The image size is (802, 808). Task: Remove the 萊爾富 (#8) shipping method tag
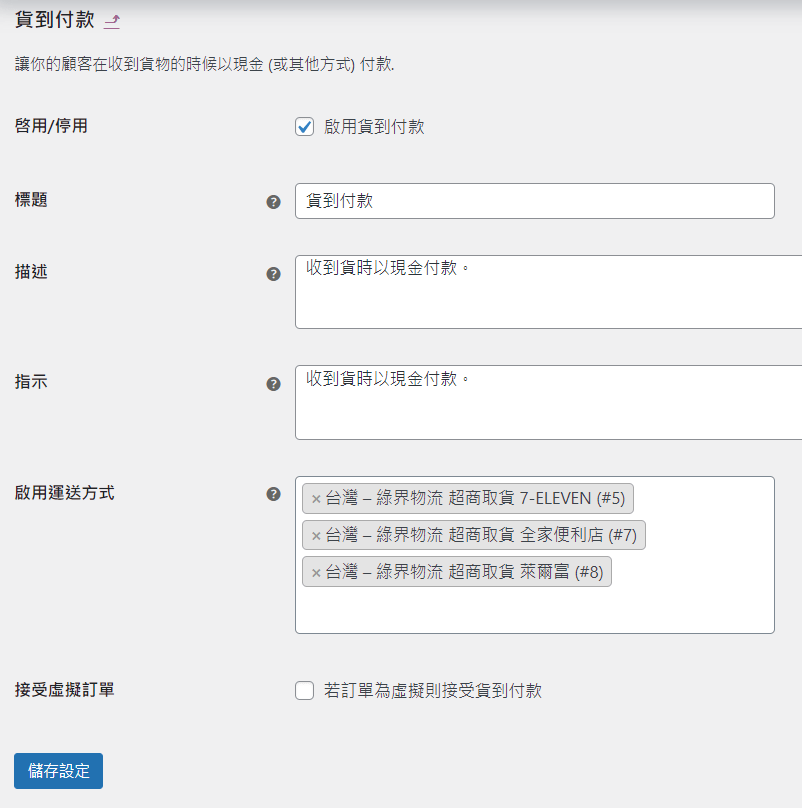(x=316, y=573)
